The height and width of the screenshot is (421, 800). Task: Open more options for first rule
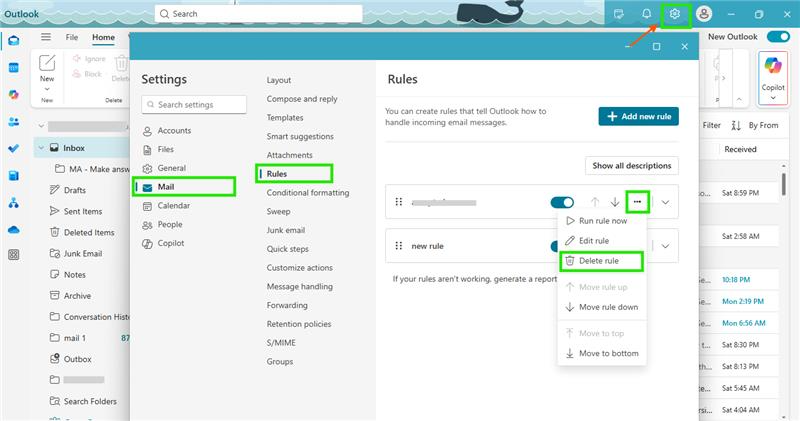click(637, 202)
